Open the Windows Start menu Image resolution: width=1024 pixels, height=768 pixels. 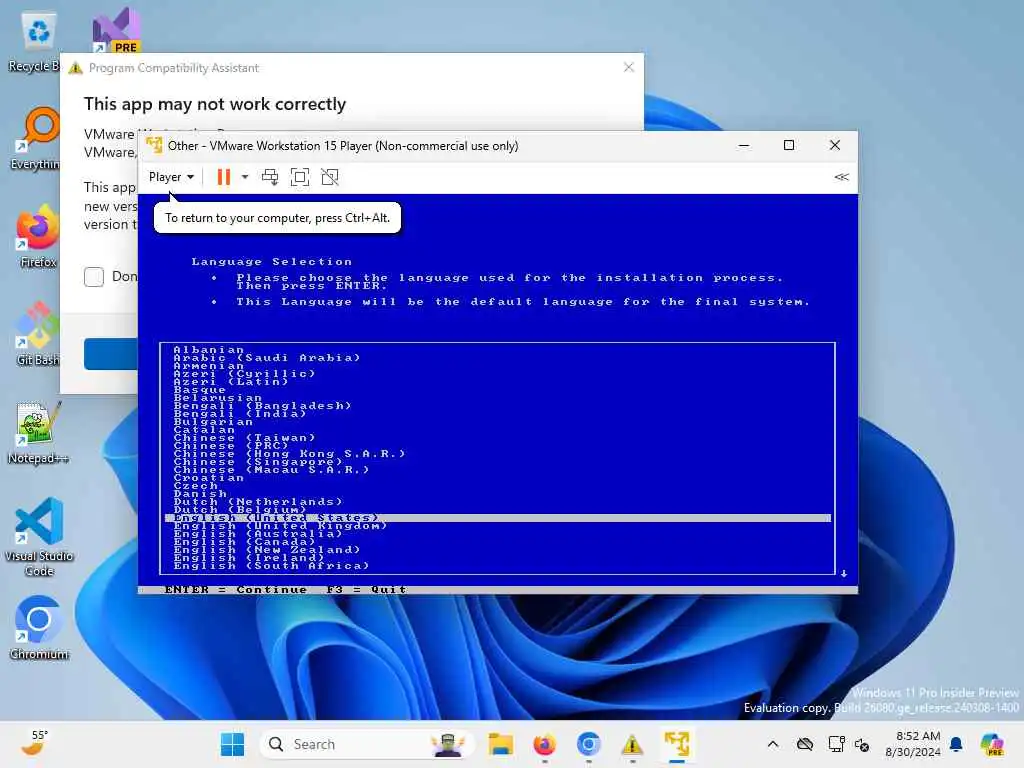pos(232,744)
